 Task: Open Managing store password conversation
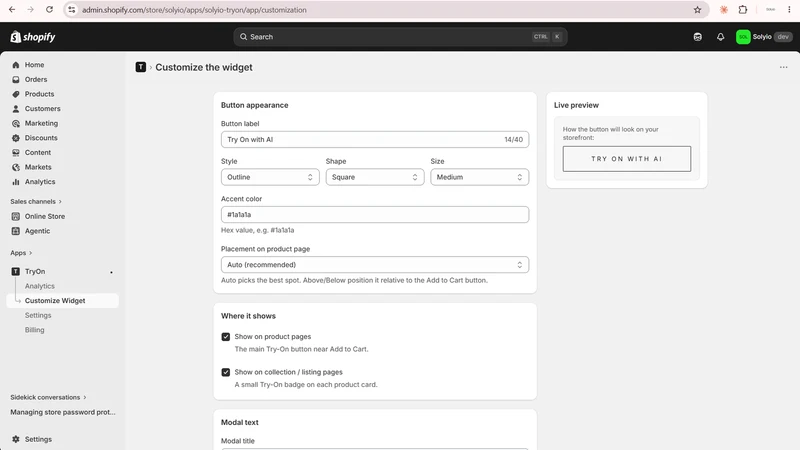coord(63,412)
